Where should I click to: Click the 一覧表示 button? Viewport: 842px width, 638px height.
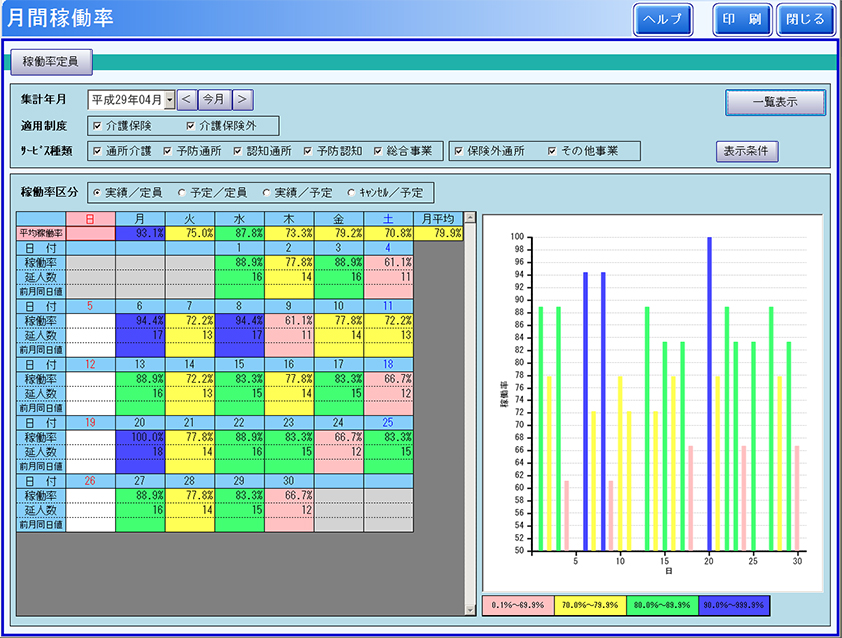tap(775, 102)
